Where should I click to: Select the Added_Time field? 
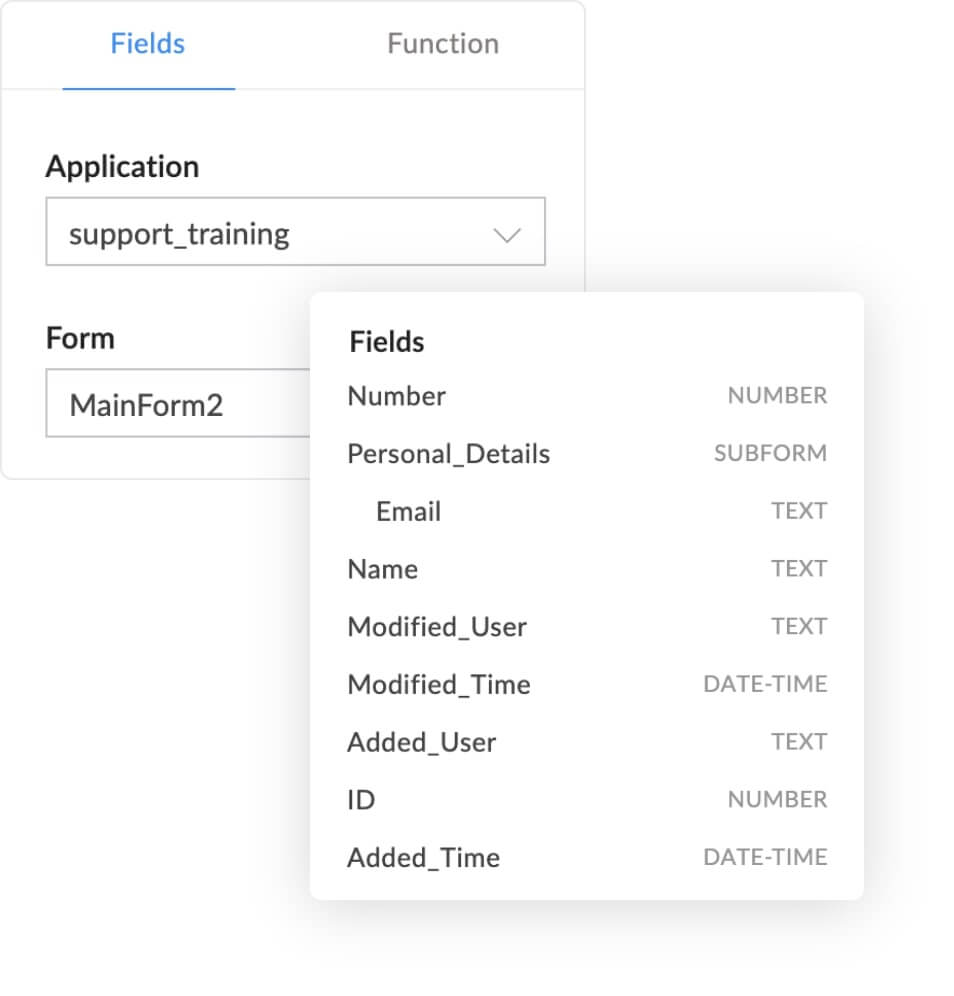(424, 858)
